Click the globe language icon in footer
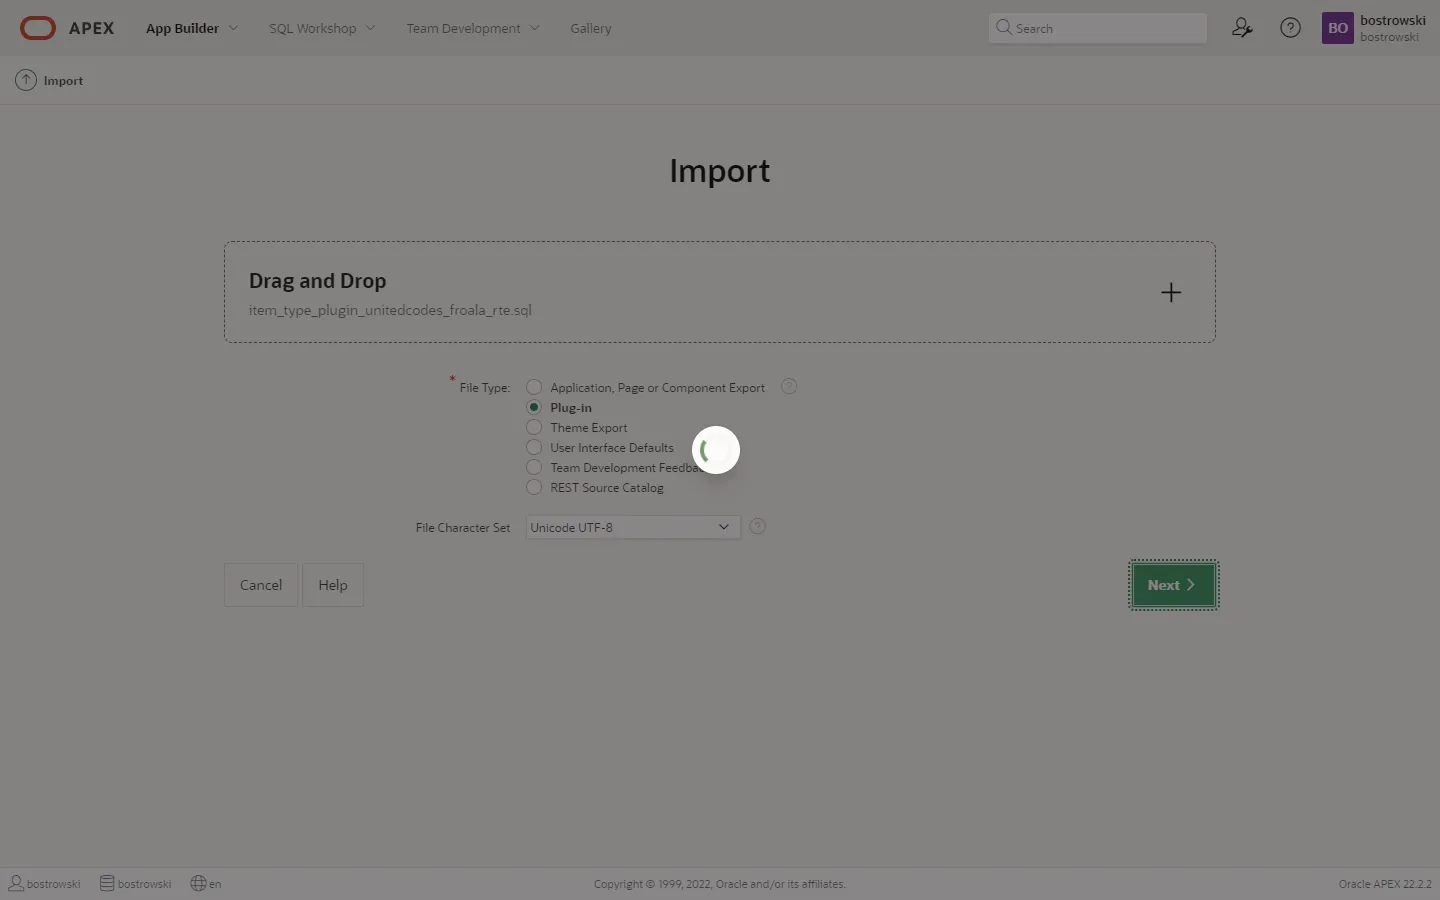This screenshot has width=1440, height=900. (x=198, y=883)
